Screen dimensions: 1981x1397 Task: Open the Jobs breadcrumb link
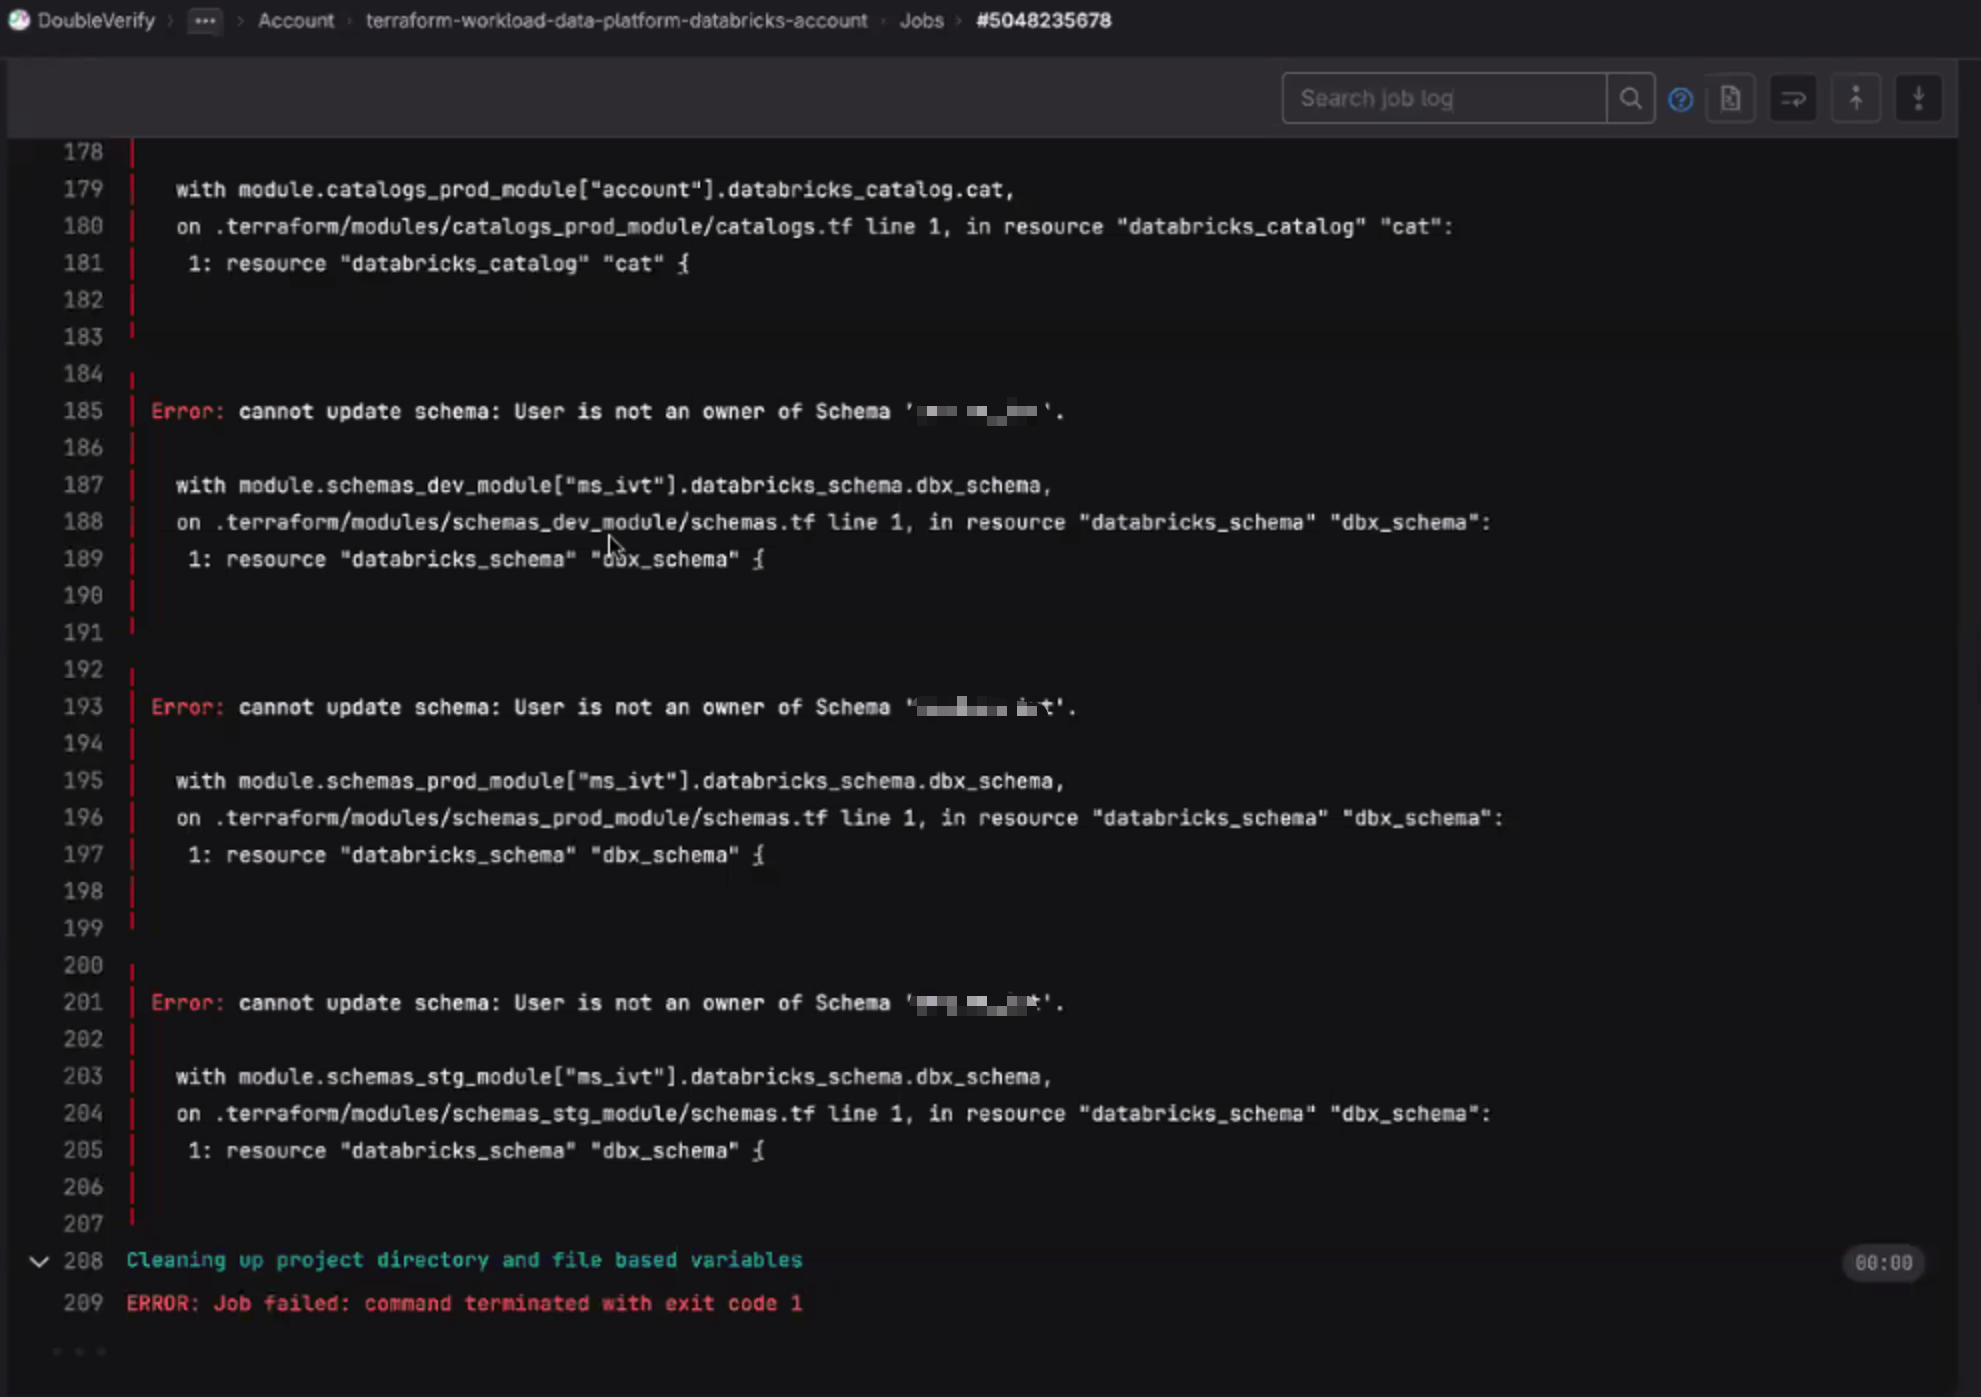pos(921,20)
